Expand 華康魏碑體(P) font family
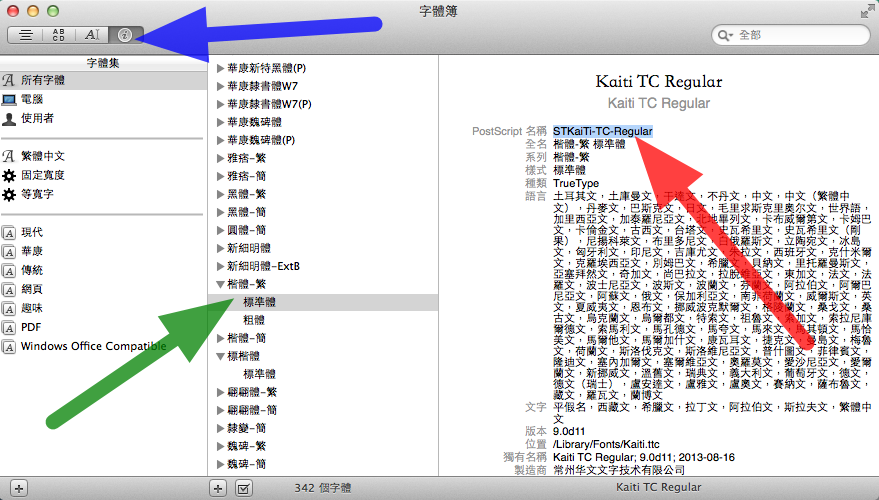 220,140
